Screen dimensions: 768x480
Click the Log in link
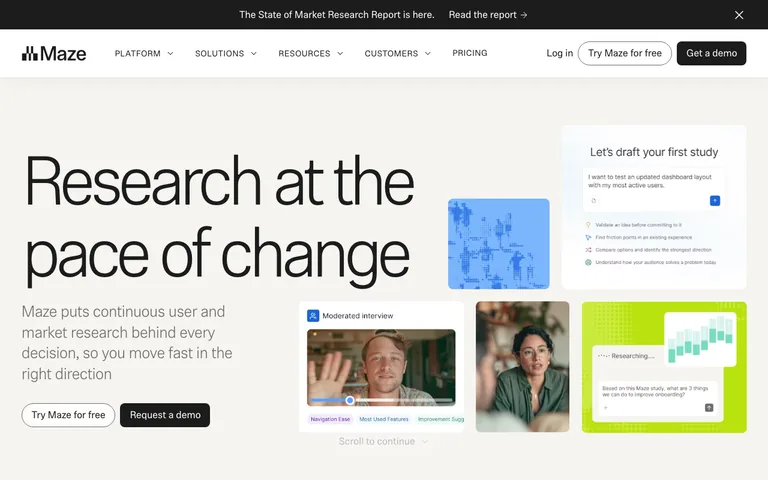[559, 53]
